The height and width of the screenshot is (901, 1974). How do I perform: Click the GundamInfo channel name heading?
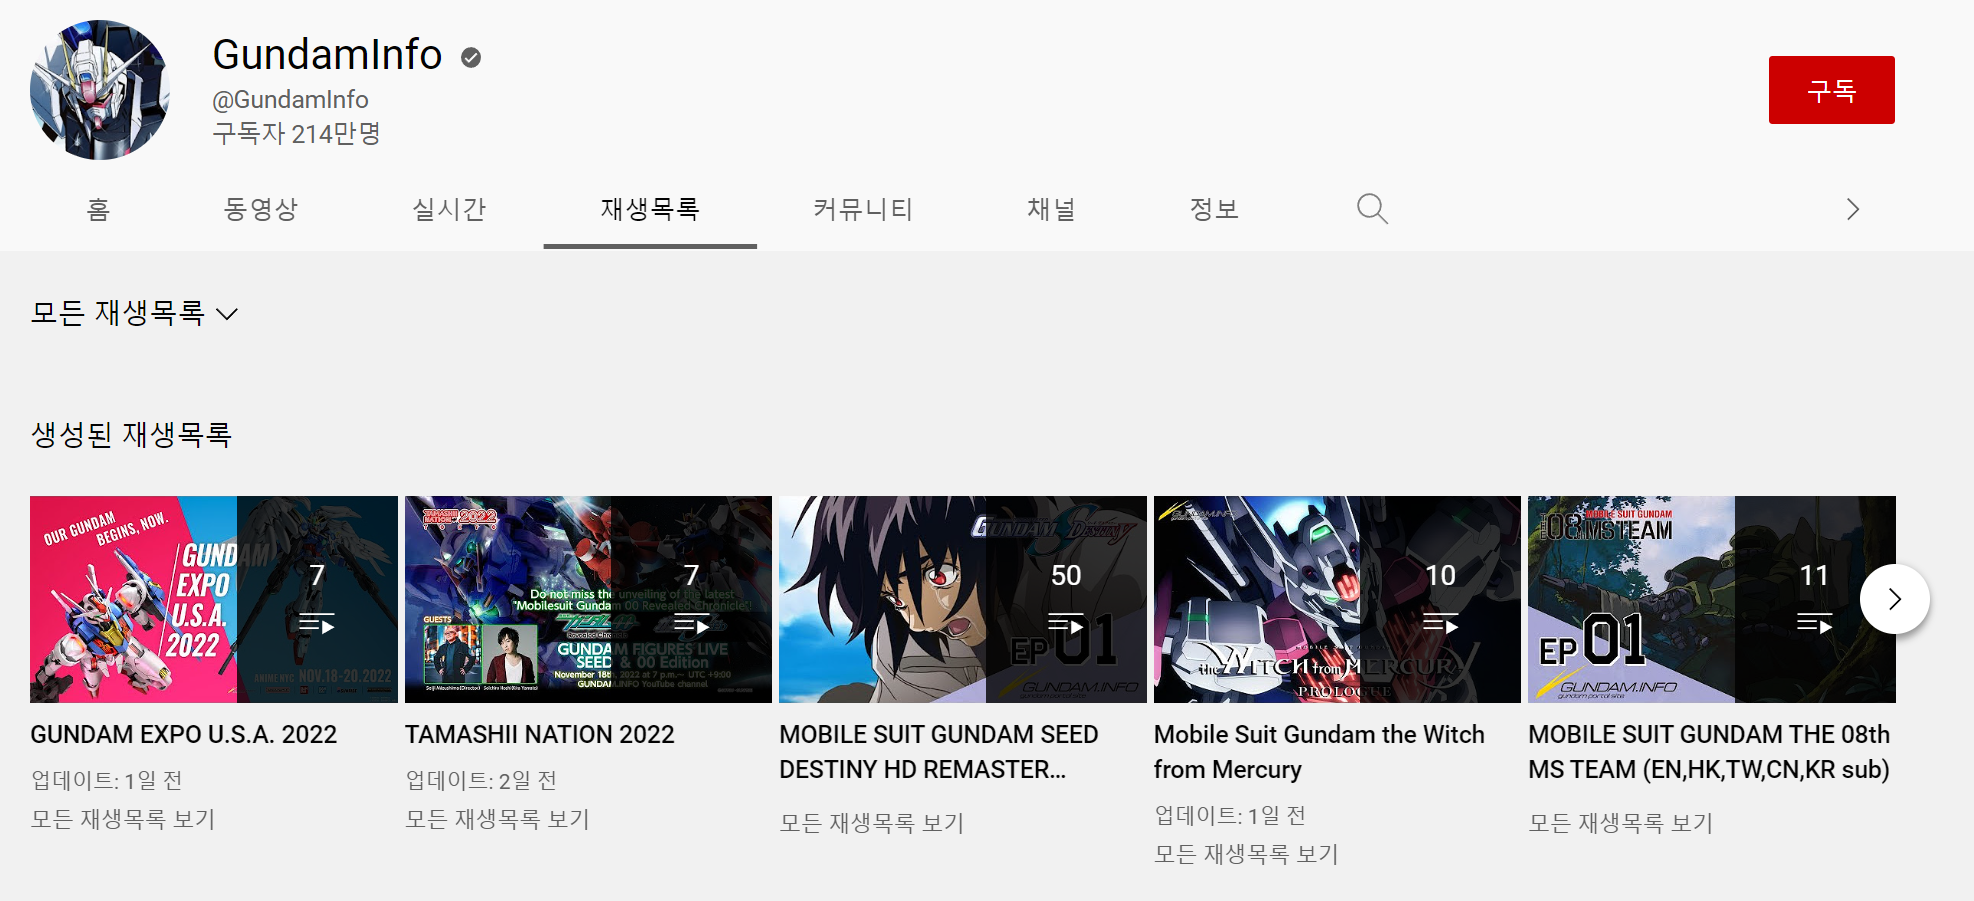point(327,55)
